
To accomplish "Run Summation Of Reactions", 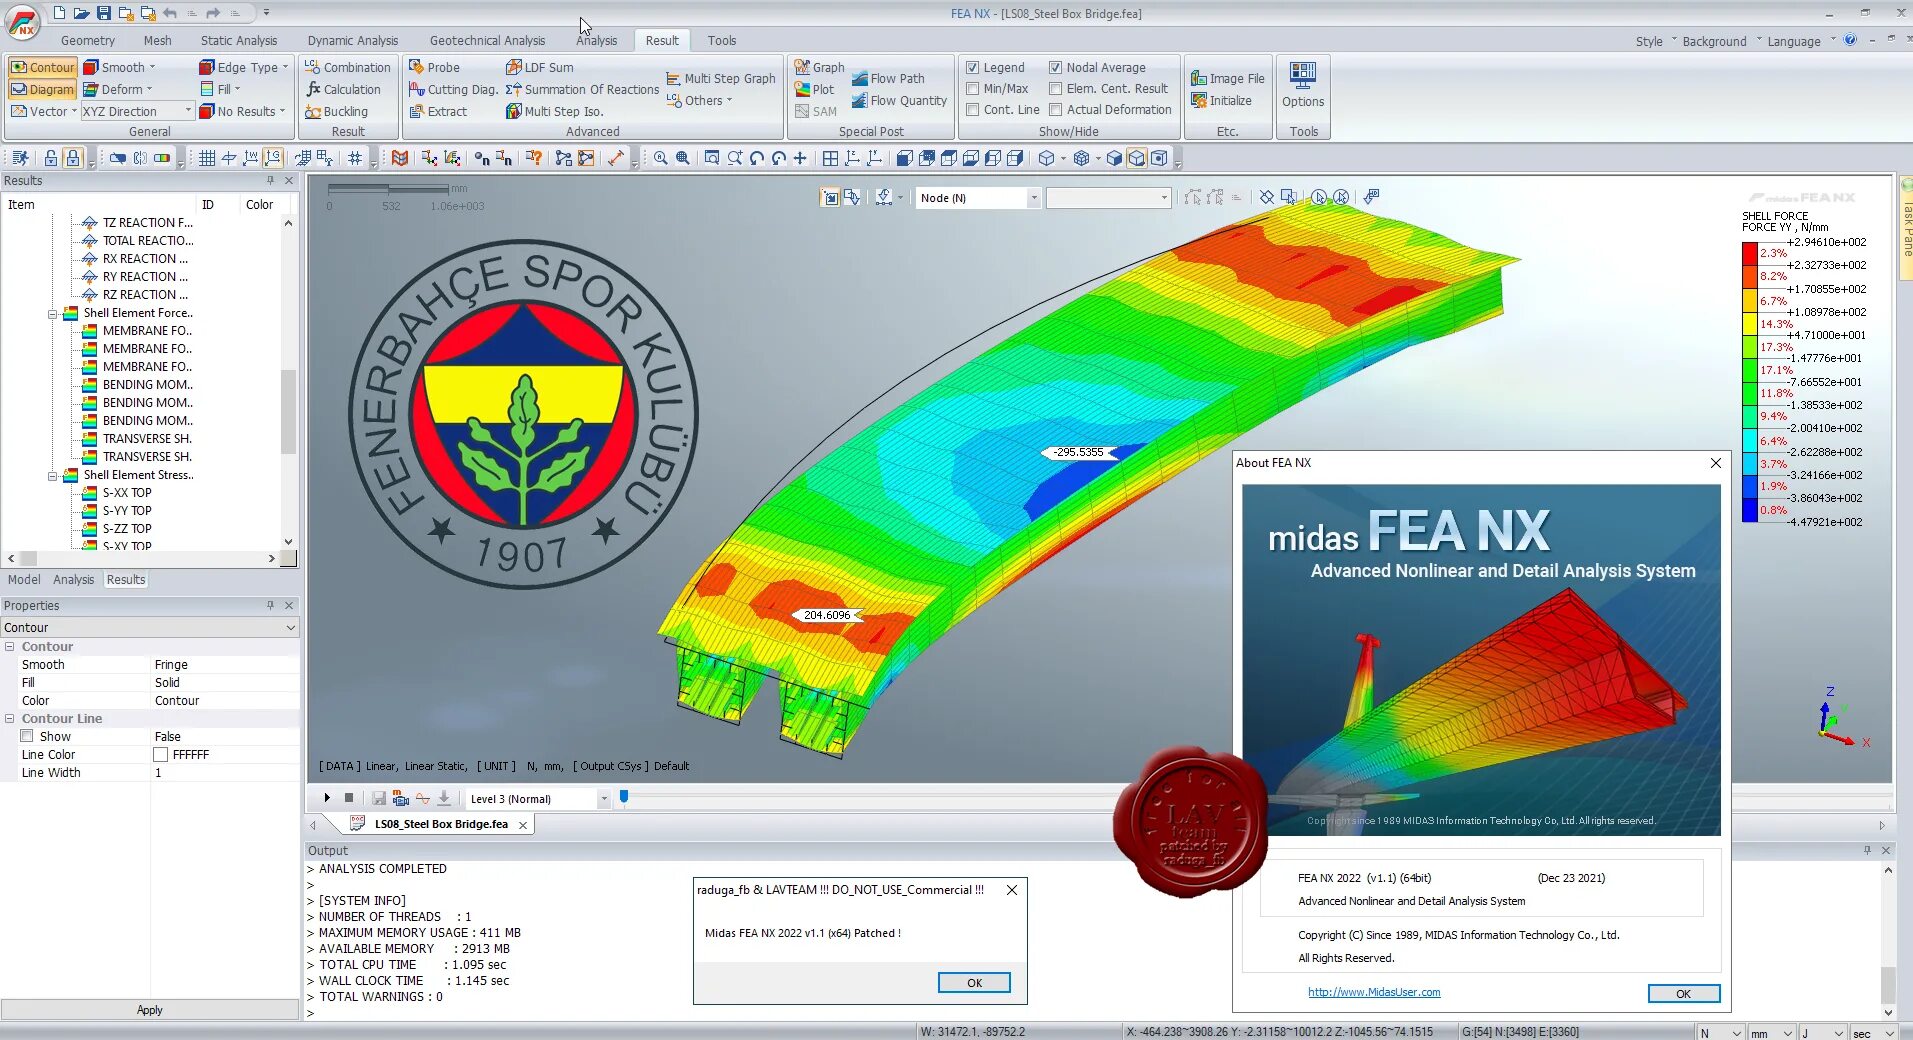I will click(x=582, y=89).
